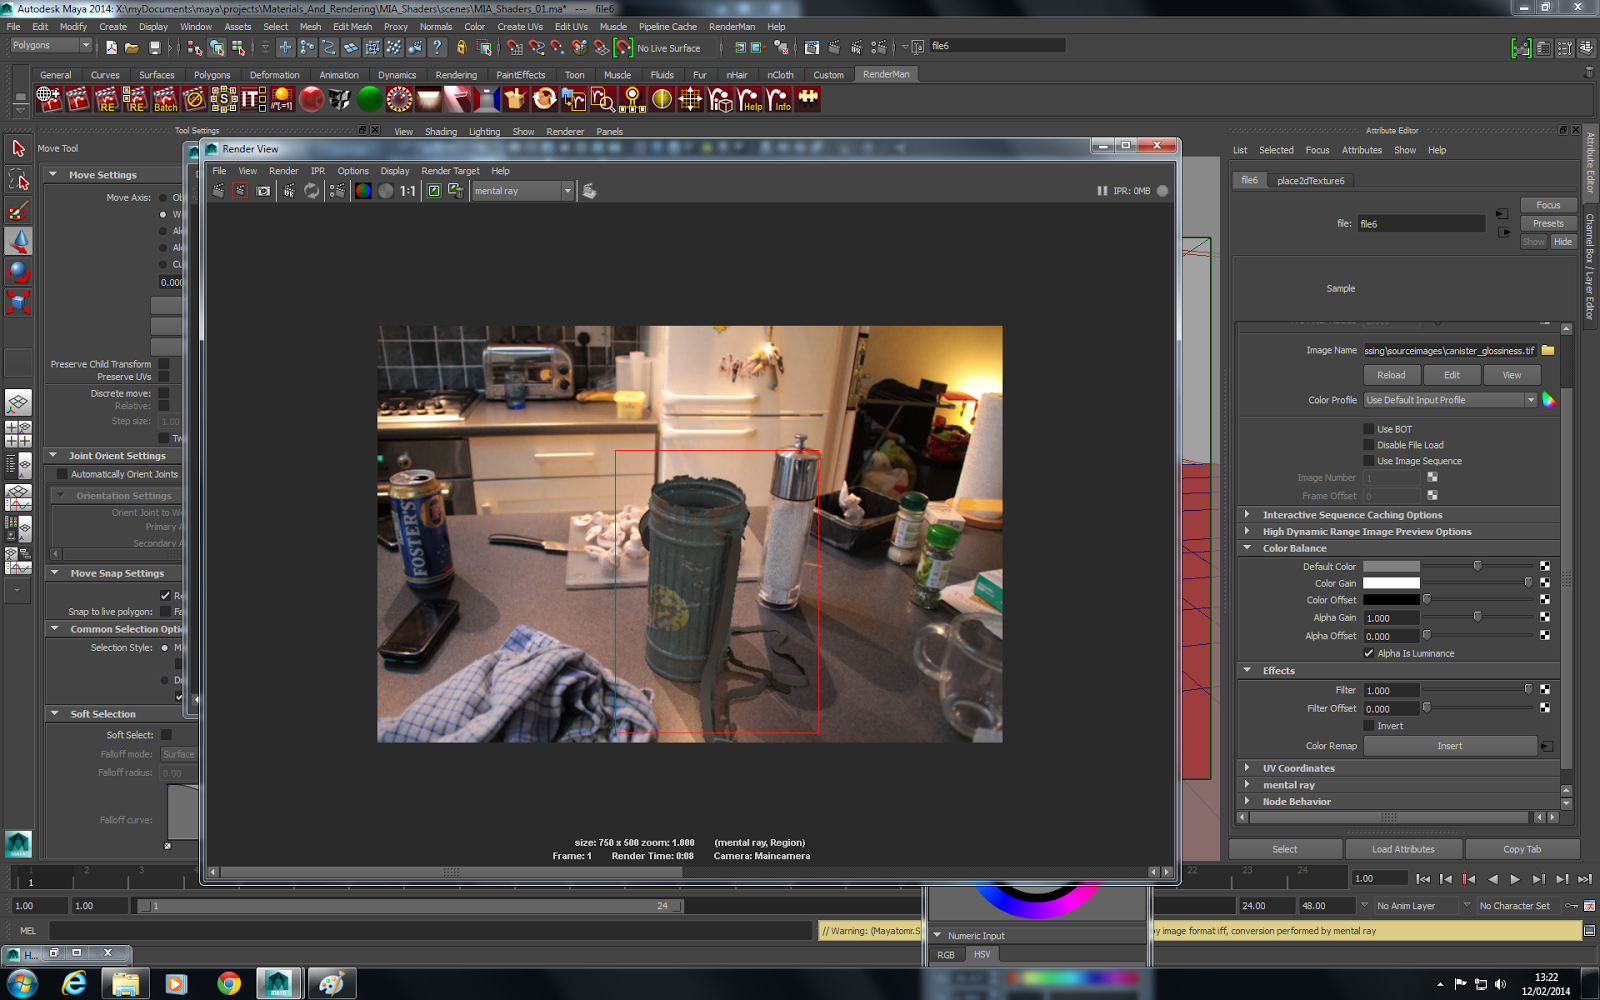
Task: Switch to the place2dTexture6 tab
Action: [1310, 181]
